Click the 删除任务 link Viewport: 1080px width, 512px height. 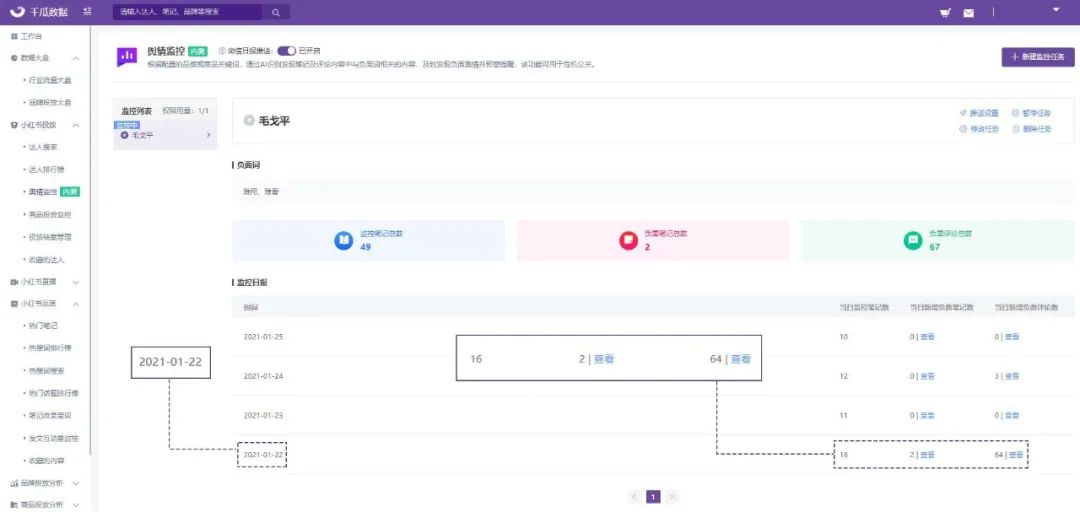pos(1031,129)
